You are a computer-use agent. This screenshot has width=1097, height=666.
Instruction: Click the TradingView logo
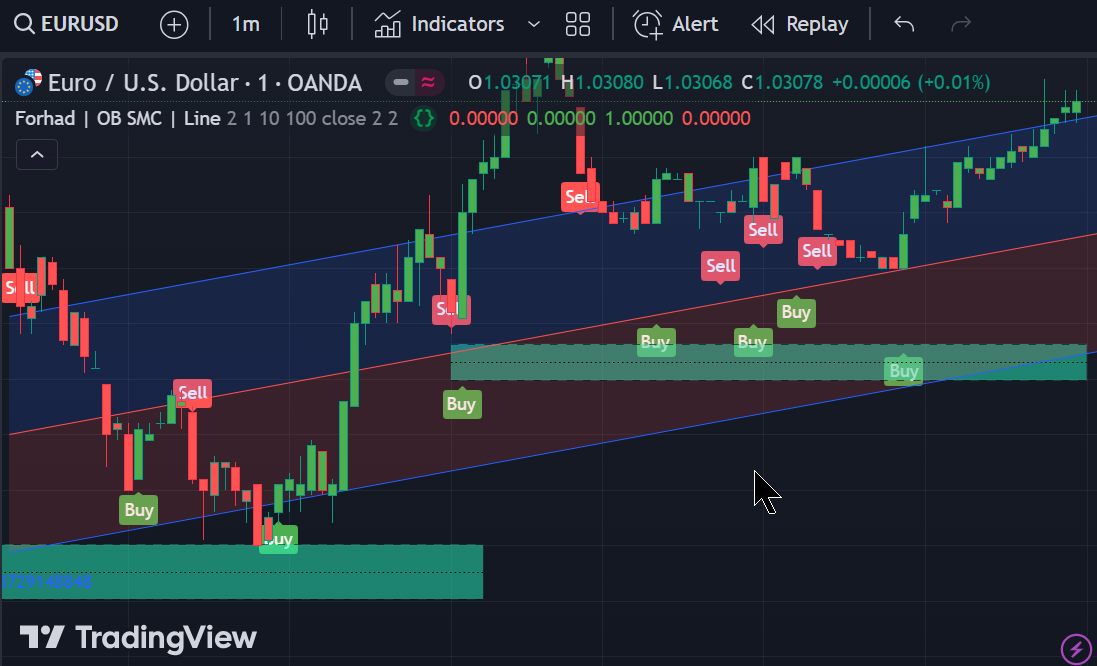138,637
